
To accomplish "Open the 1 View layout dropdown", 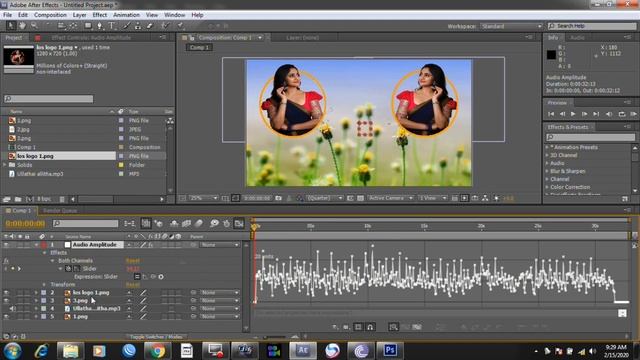I will click(x=433, y=198).
